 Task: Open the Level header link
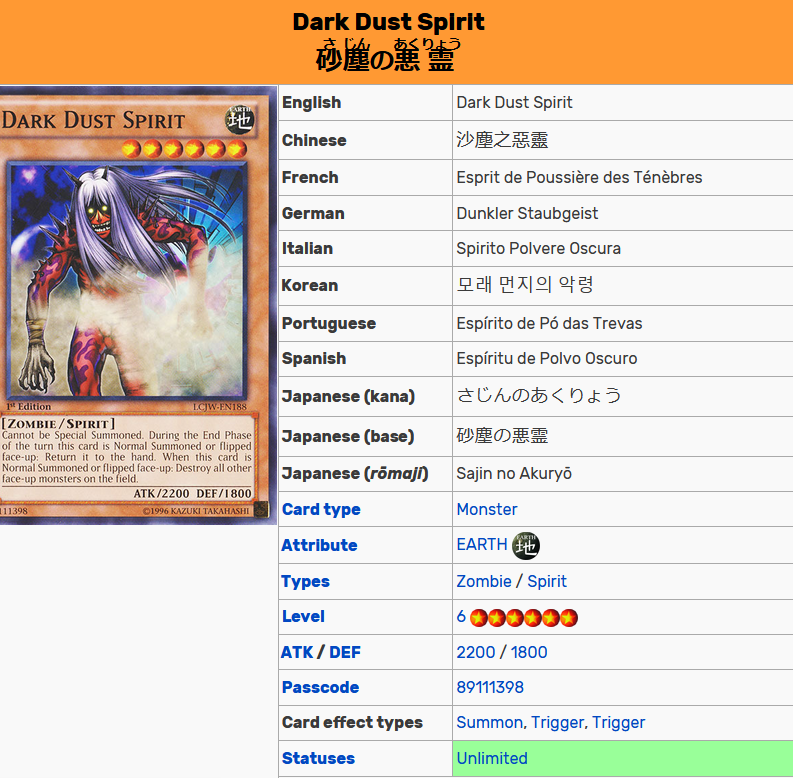click(303, 617)
